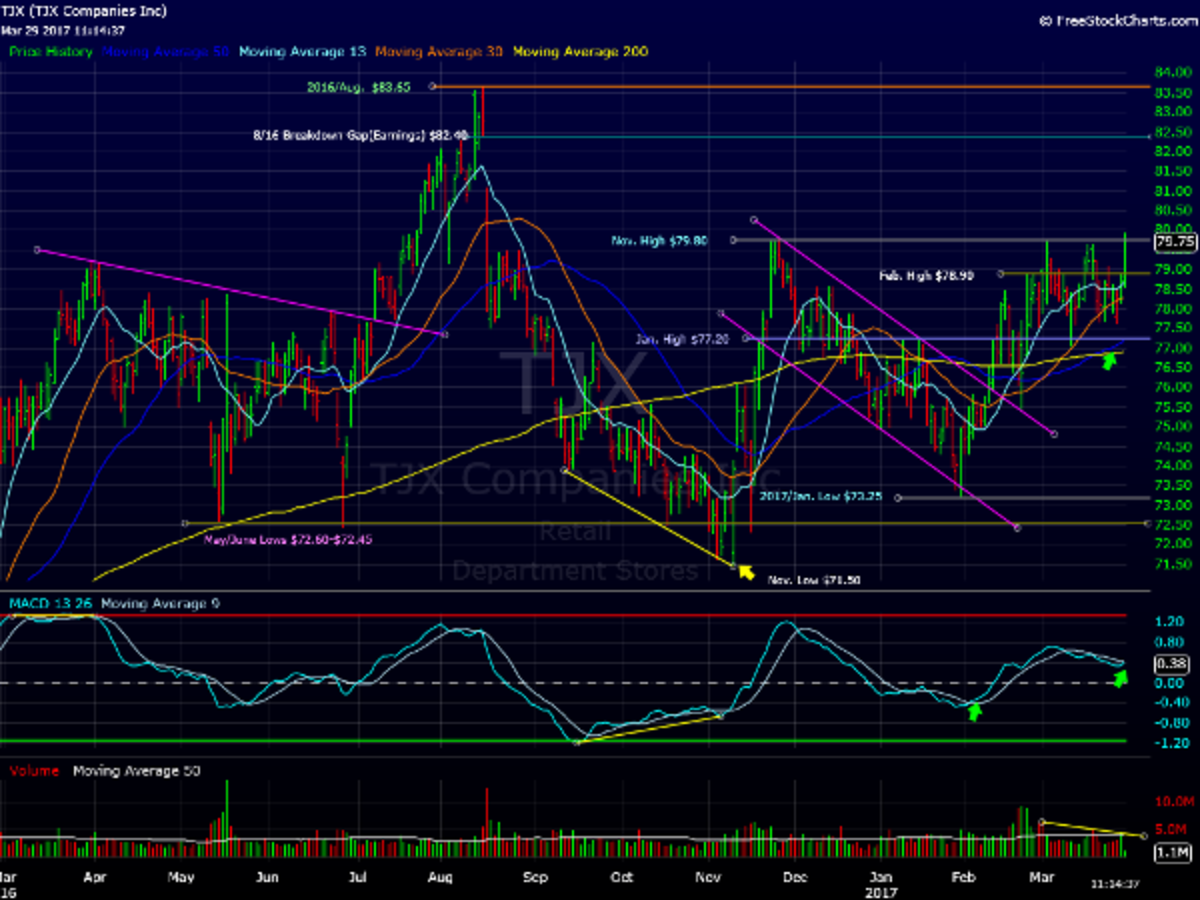Click the 'TJX (TJX Companies Inc)' chart title
The height and width of the screenshot is (900, 1200).
(84, 11)
